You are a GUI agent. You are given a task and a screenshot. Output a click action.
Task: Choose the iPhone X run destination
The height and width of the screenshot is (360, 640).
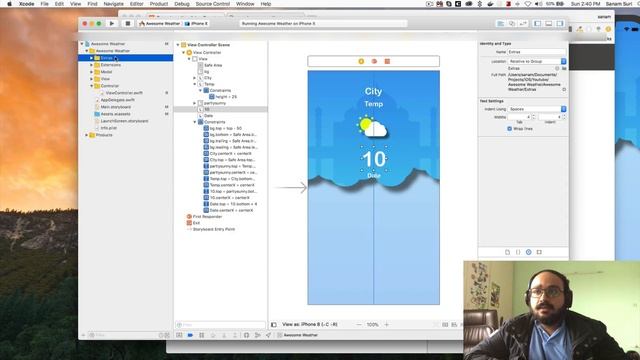[196, 24]
